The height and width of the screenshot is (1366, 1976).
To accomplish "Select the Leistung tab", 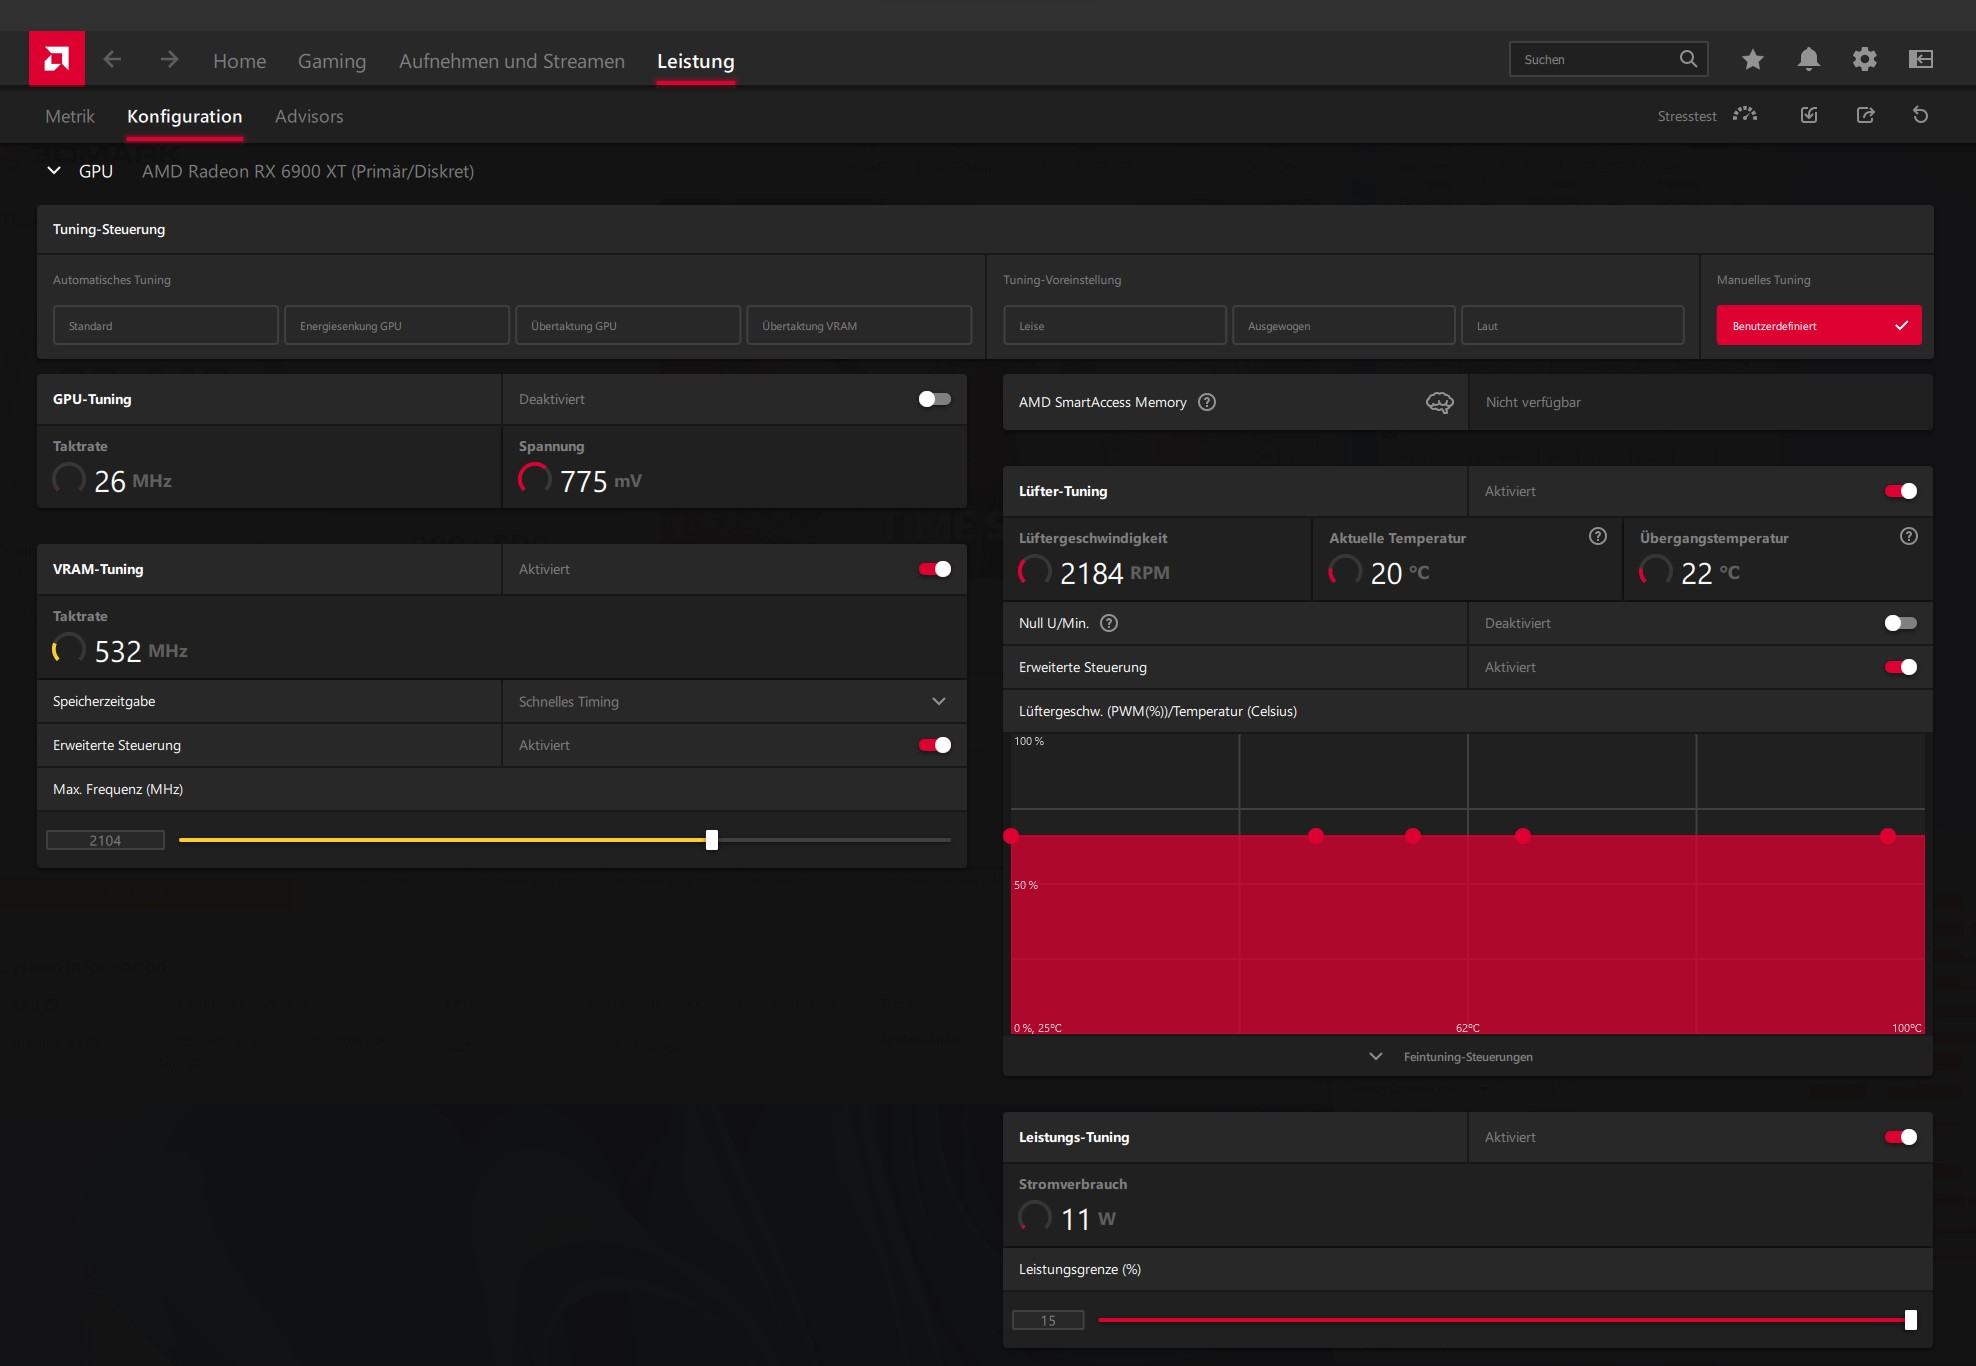I will tap(695, 61).
